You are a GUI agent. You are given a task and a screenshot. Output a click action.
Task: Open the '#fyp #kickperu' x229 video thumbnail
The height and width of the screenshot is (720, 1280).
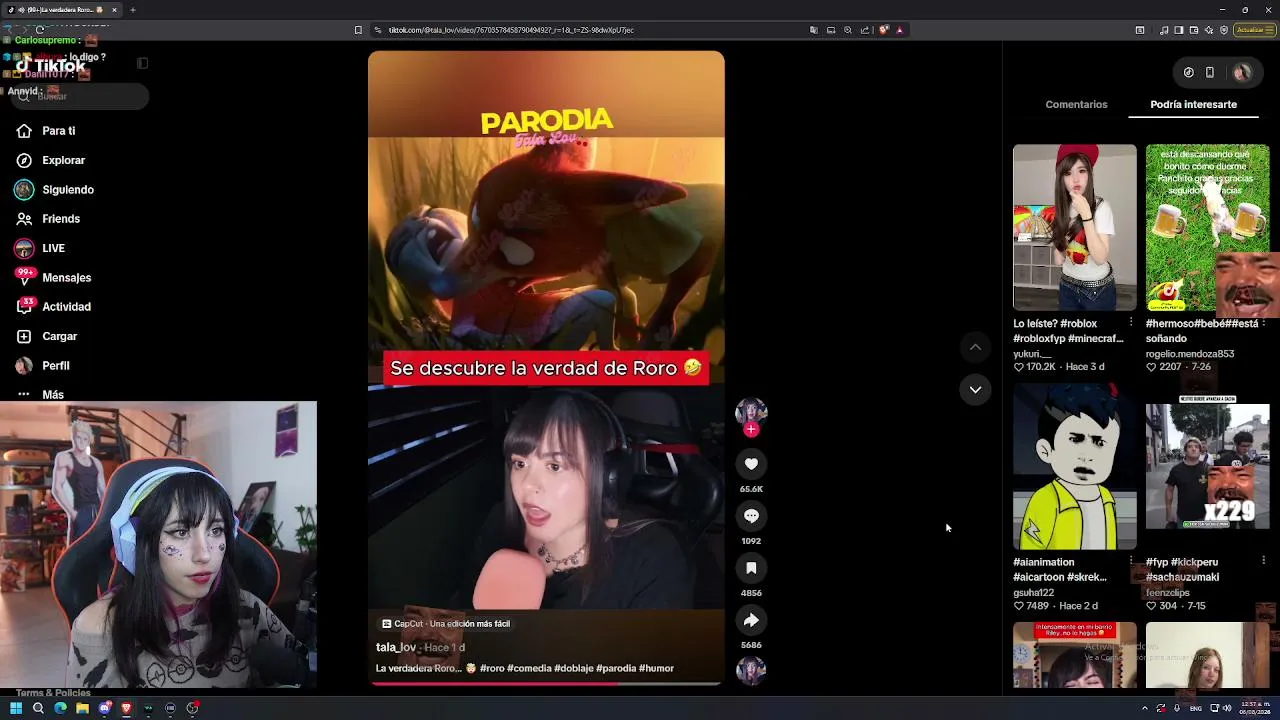pyautogui.click(x=1208, y=466)
